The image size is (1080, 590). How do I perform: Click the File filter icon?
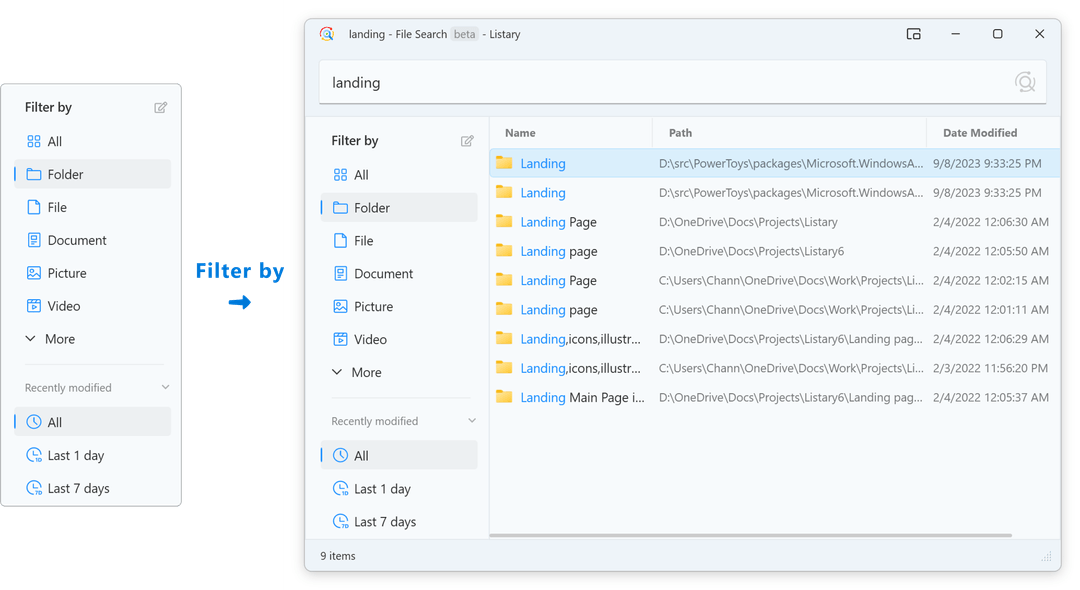point(343,240)
